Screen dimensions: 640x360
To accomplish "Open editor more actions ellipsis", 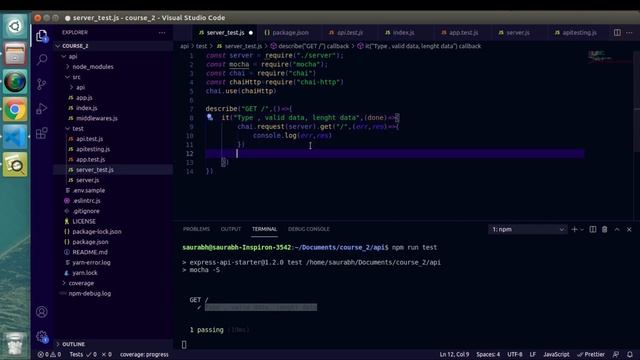I will click(x=629, y=32).
